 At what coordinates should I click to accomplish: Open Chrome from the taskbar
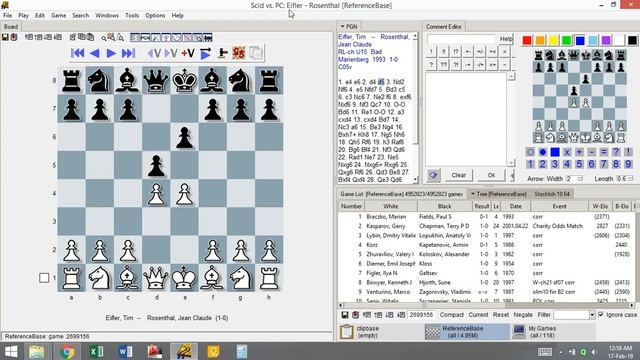coord(67,351)
